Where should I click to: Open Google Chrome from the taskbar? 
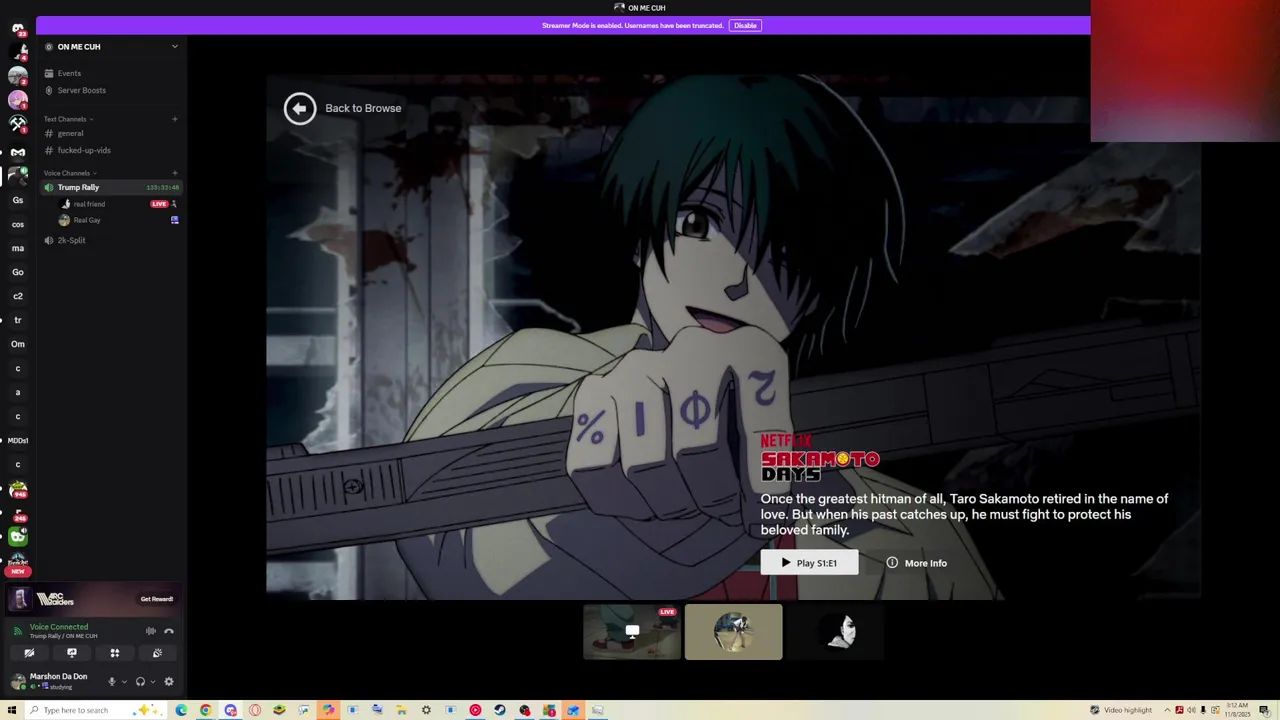click(x=206, y=710)
